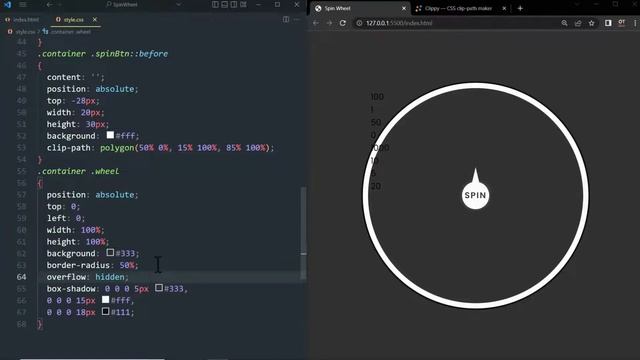Image resolution: width=640 pixels, height=360 pixels.
Task: Toggle bottom panel layout icon
Action: [x=224, y=4]
